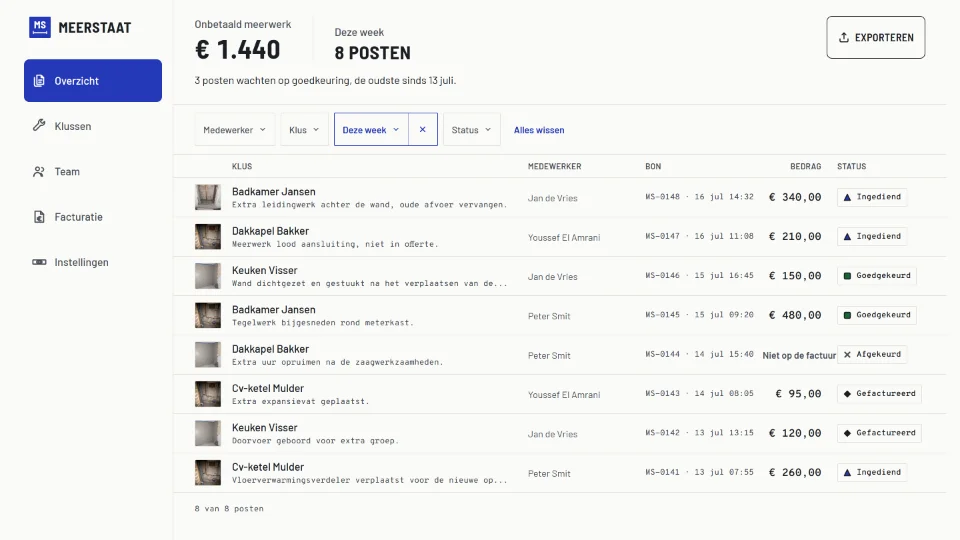The height and width of the screenshot is (540, 960).
Task: Click the '€ 1.440' unpaid total
Action: tap(238, 50)
